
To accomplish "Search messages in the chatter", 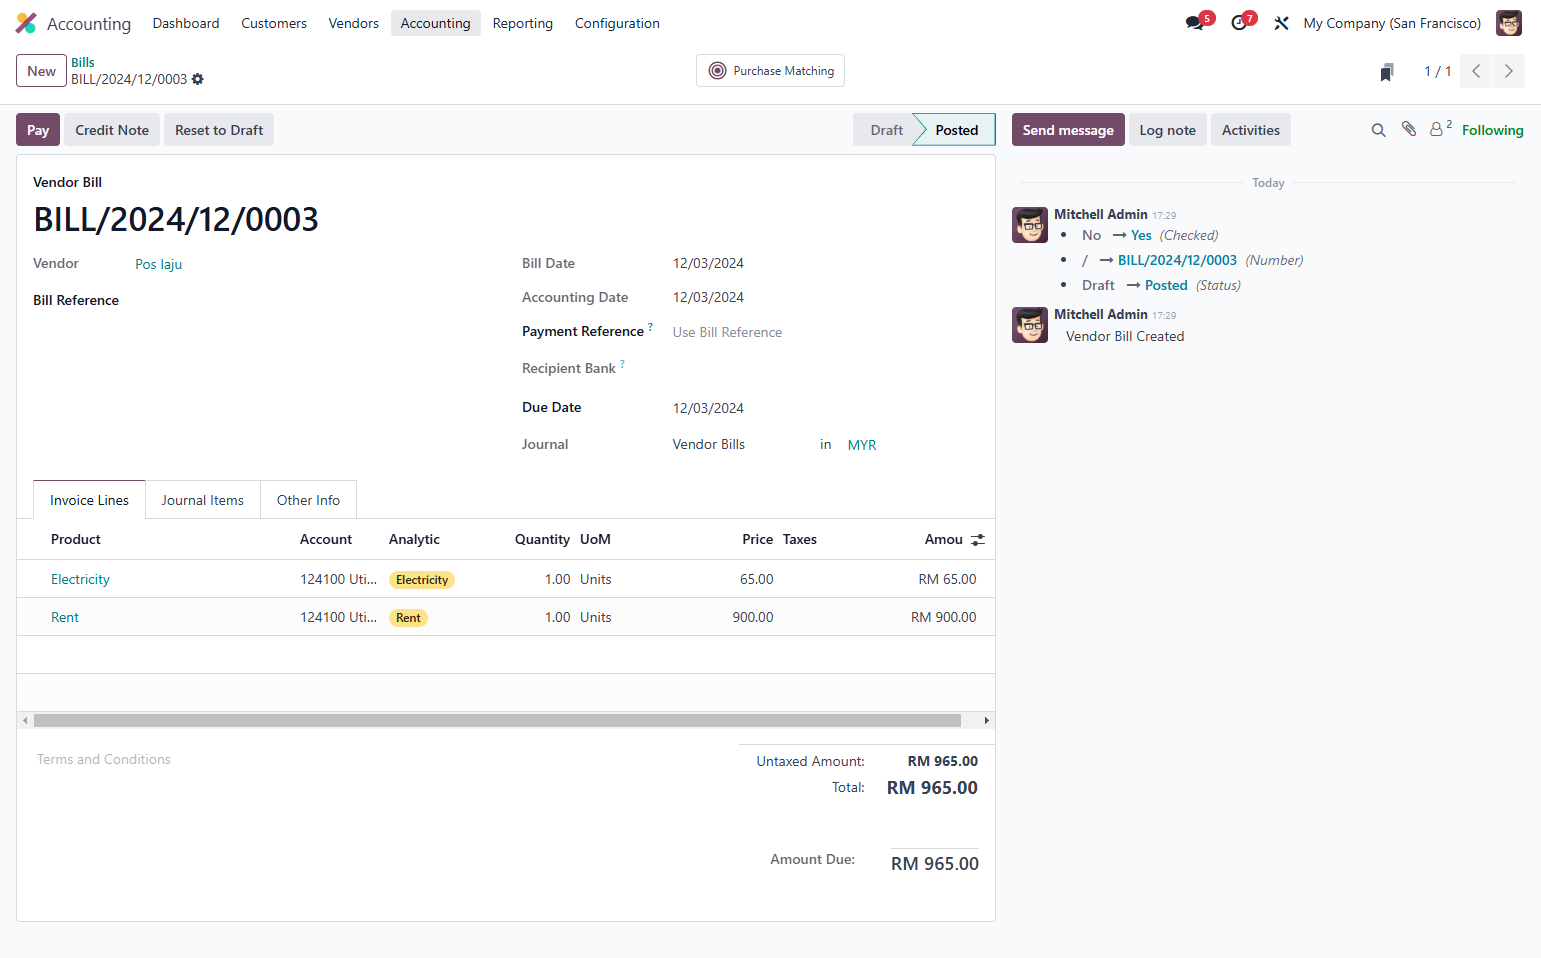I will tap(1378, 130).
